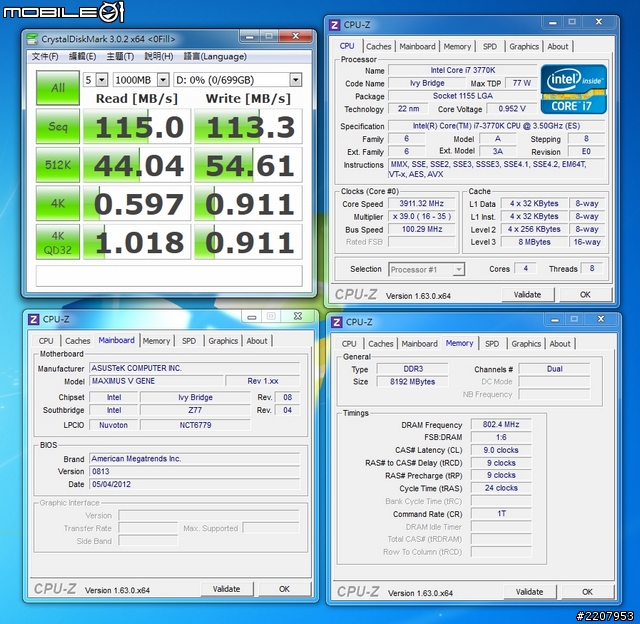This screenshot has height=624, width=640.
Task: Switch to SPD tab in Memory window
Action: (x=492, y=344)
